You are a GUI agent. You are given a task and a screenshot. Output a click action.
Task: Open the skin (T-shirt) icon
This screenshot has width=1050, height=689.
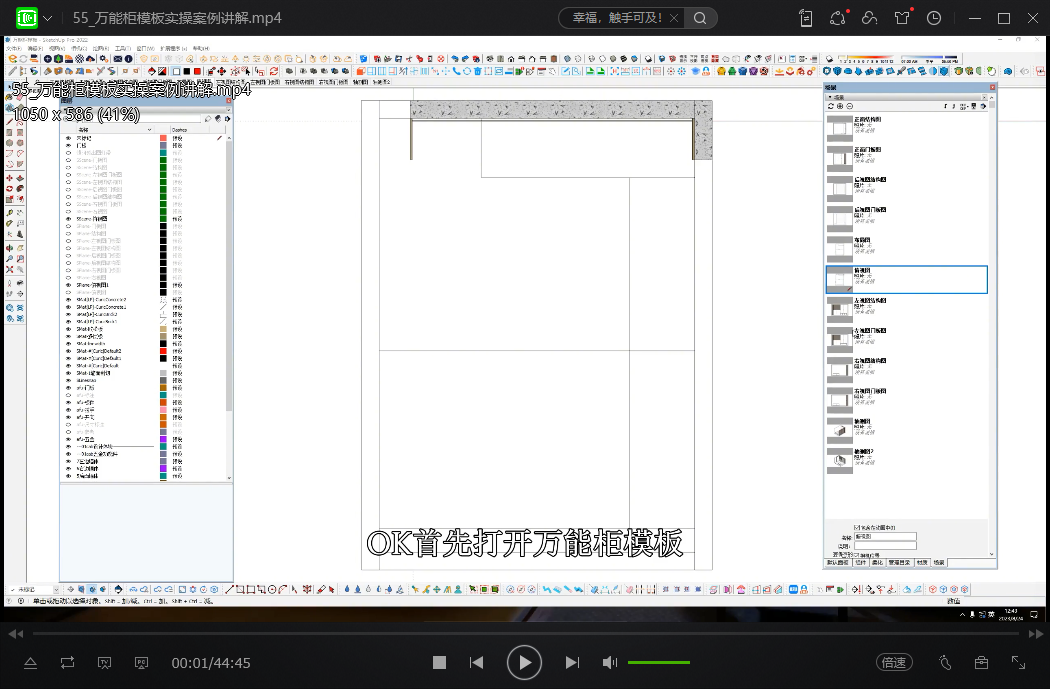click(902, 18)
